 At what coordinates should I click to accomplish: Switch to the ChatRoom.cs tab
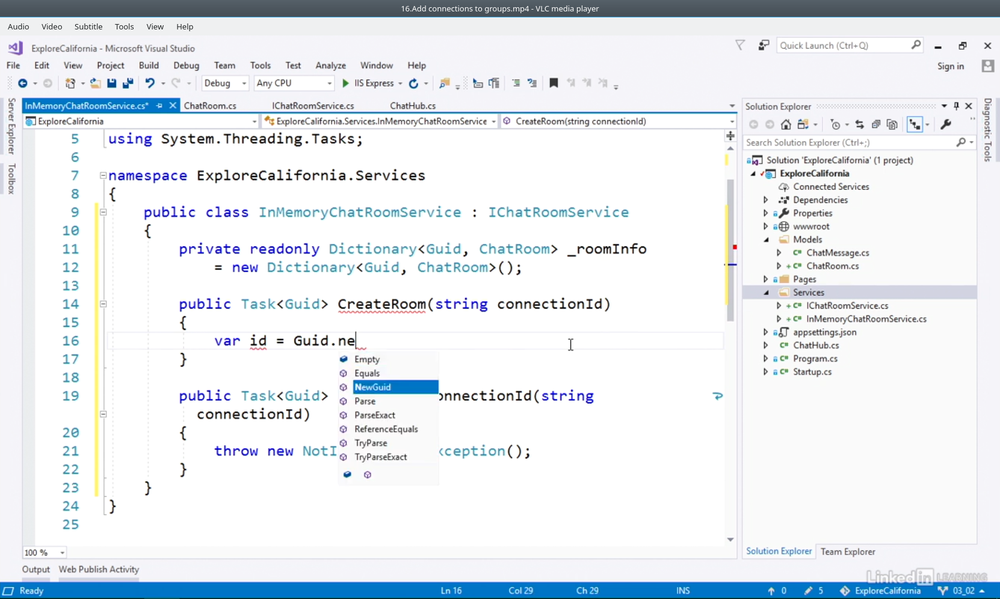[210, 106]
